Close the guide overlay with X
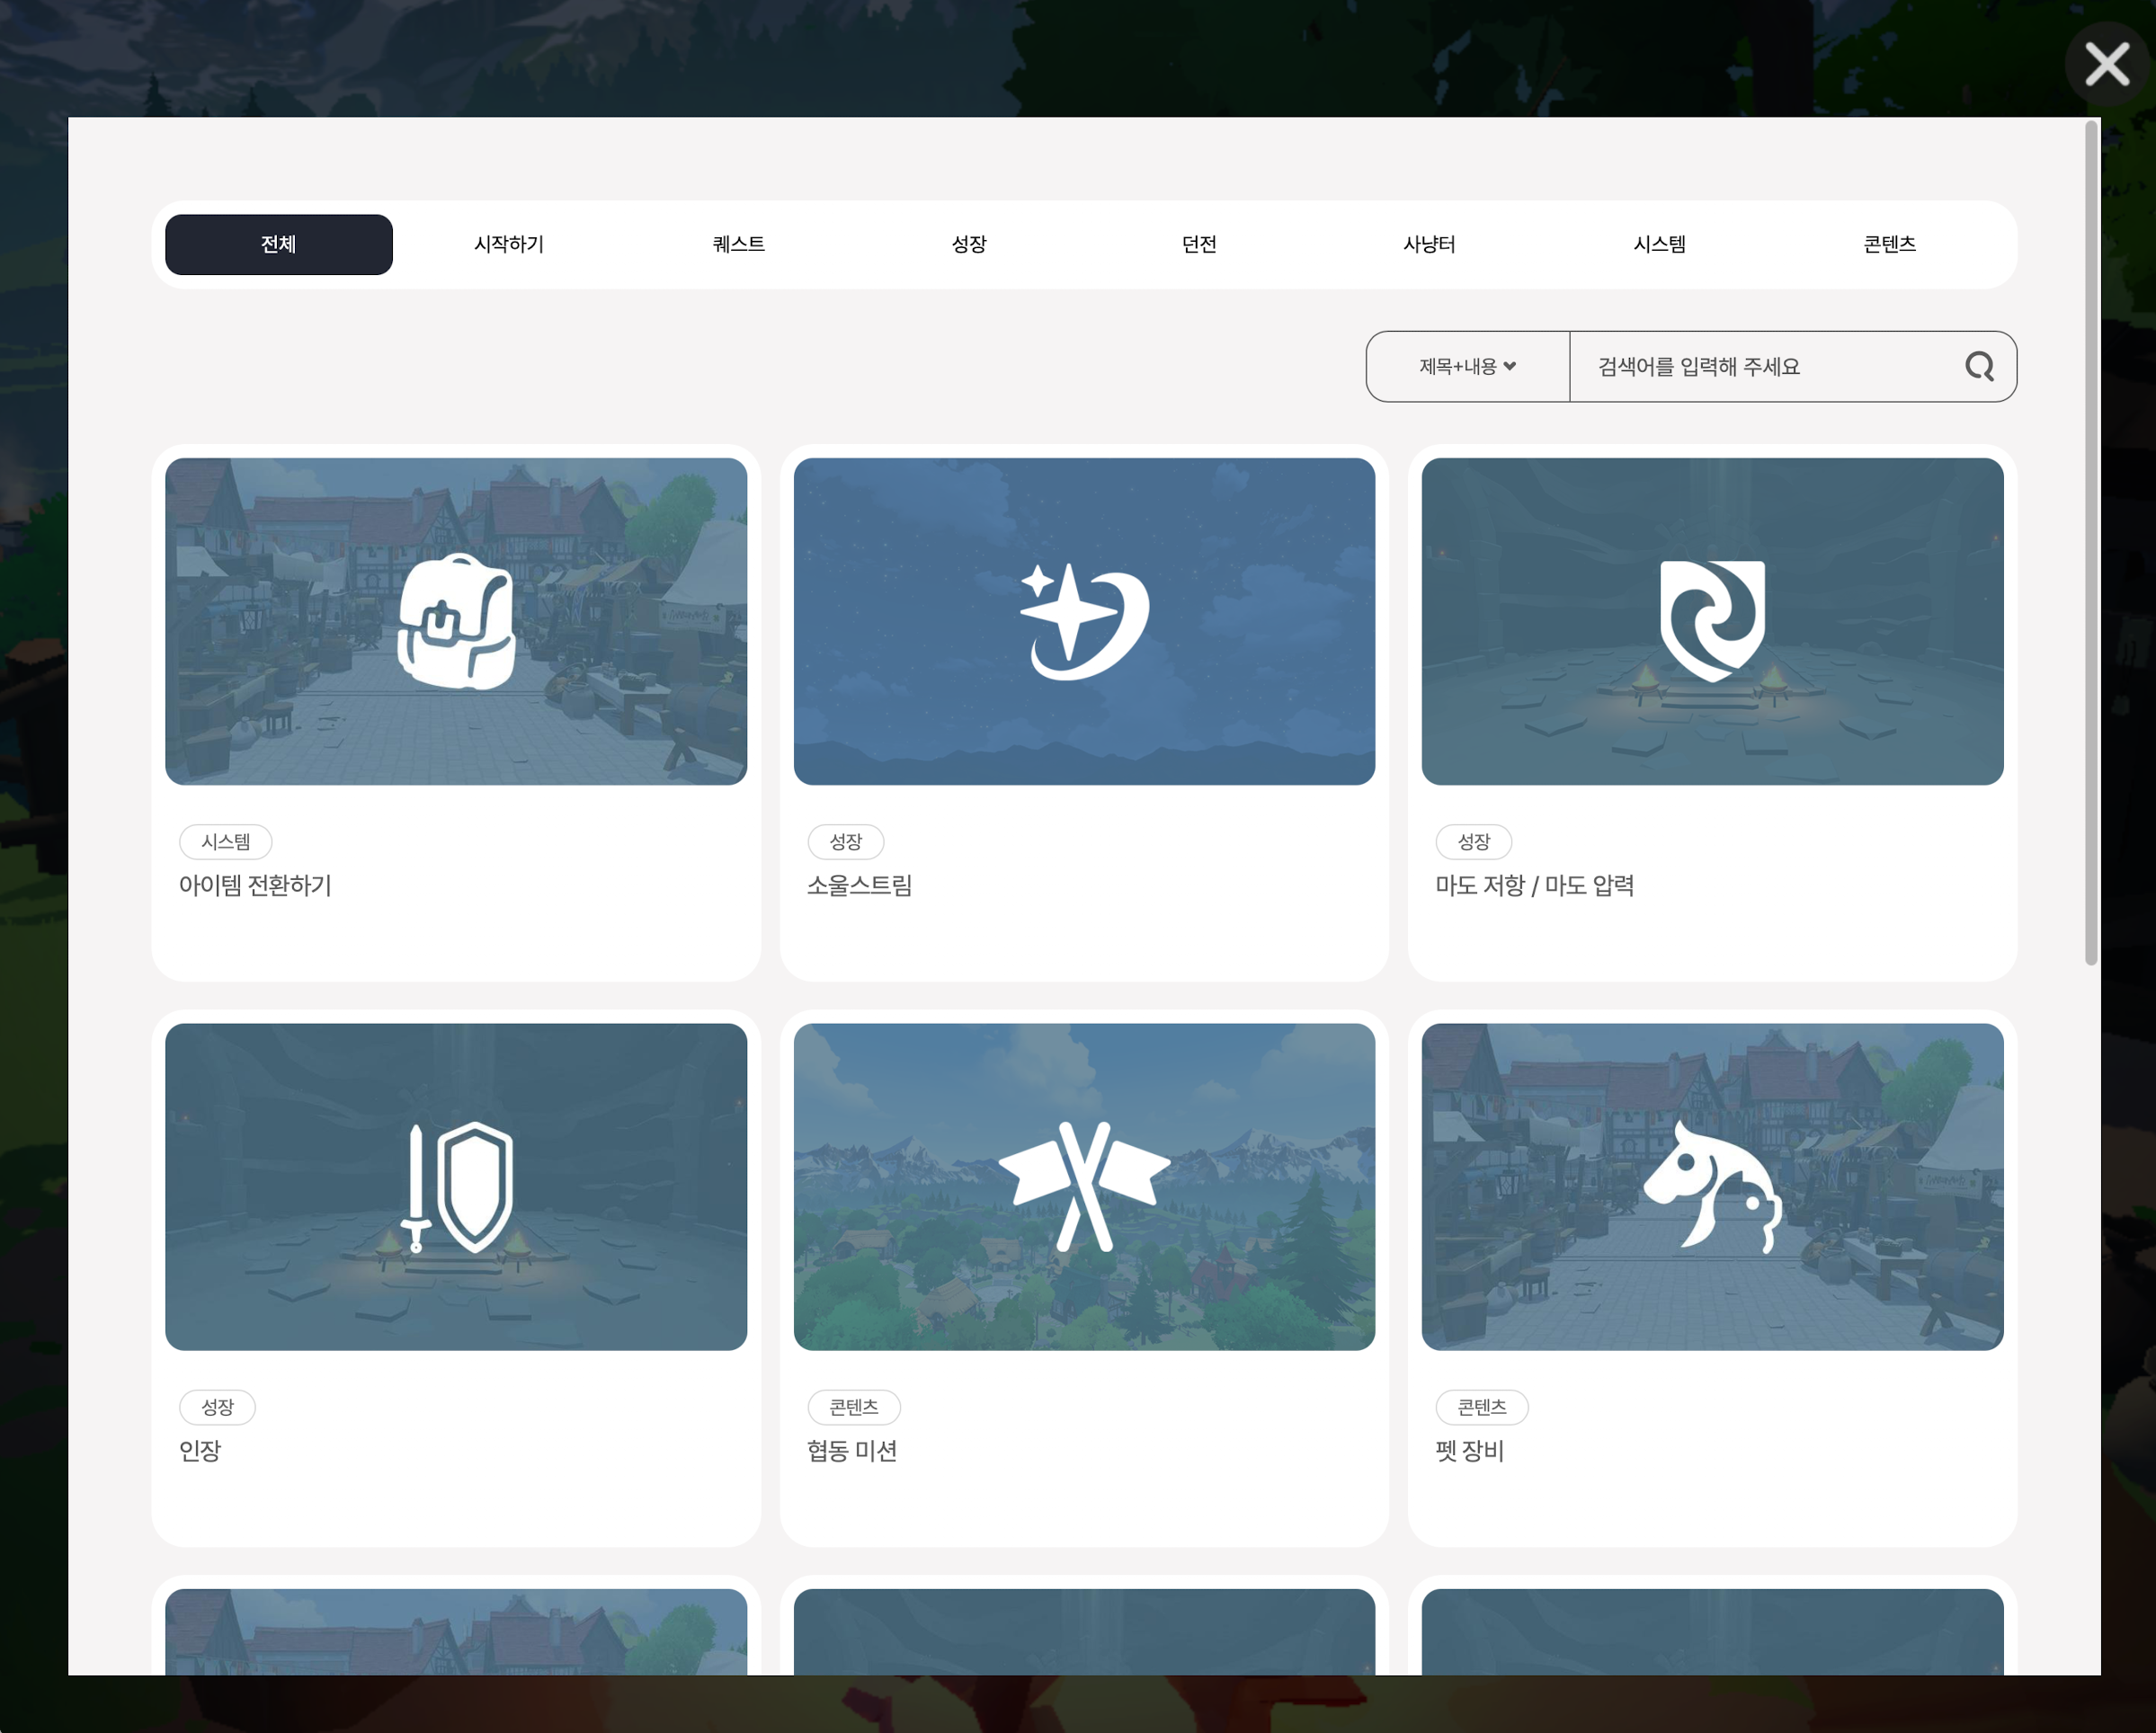 pyautogui.click(x=2107, y=65)
